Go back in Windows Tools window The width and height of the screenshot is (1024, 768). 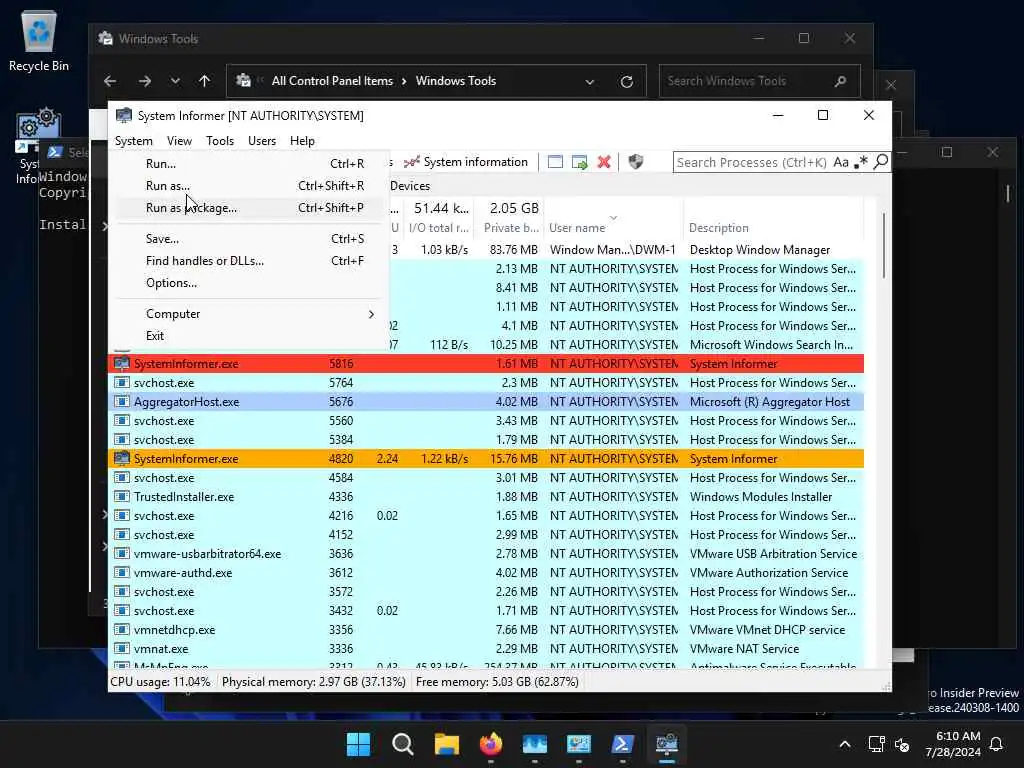110,81
